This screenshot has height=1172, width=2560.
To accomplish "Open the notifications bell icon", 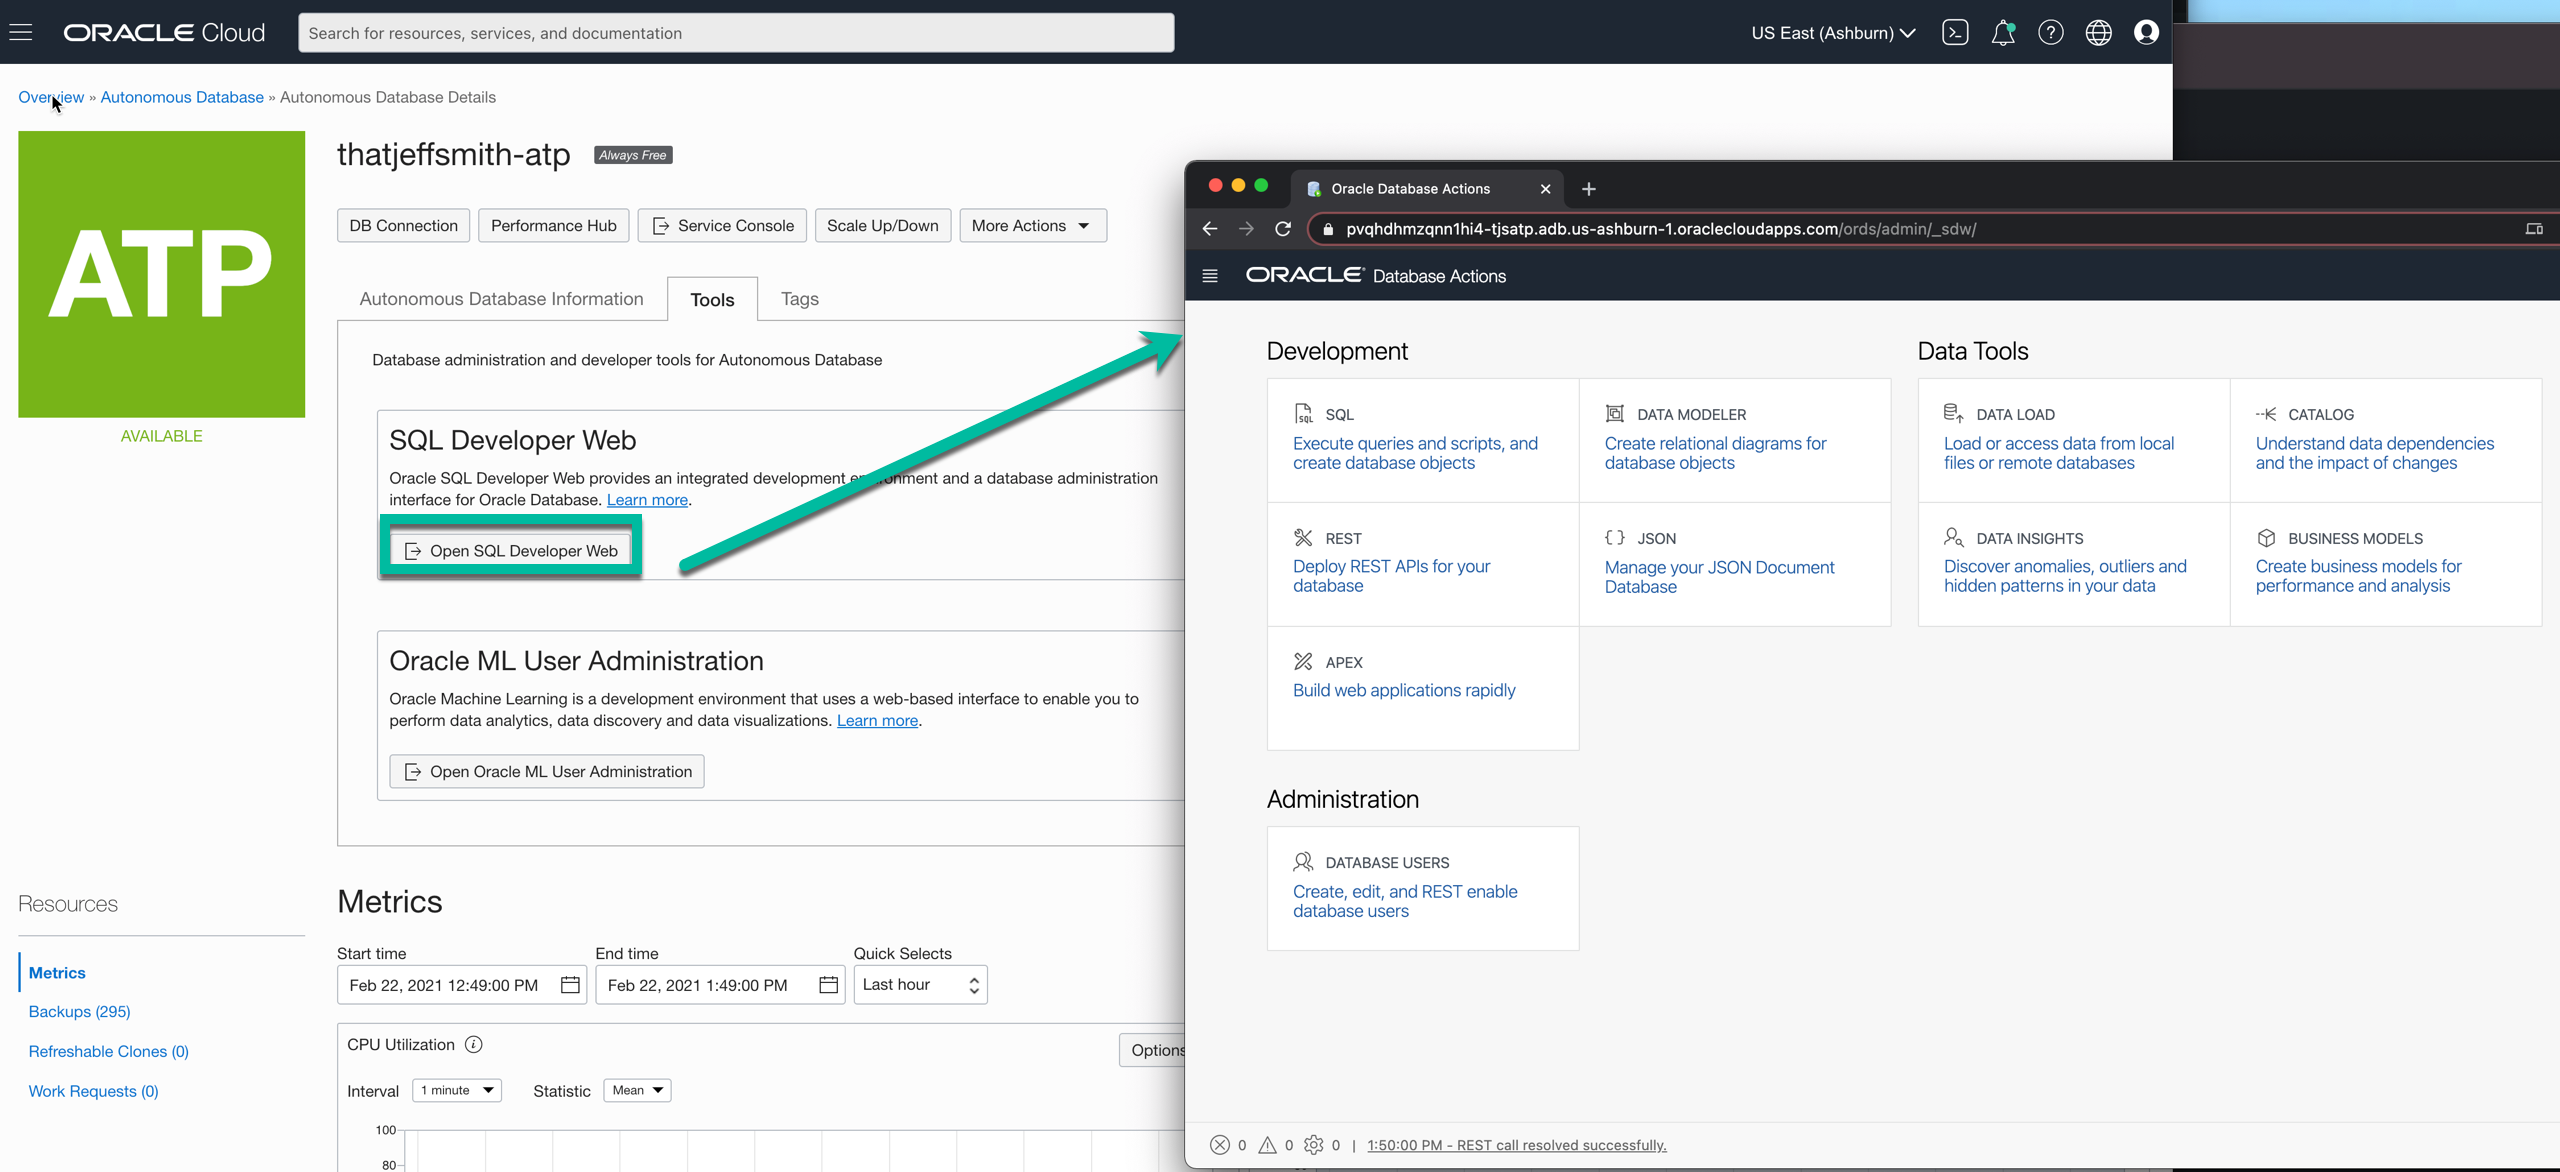I will coord(2003,33).
